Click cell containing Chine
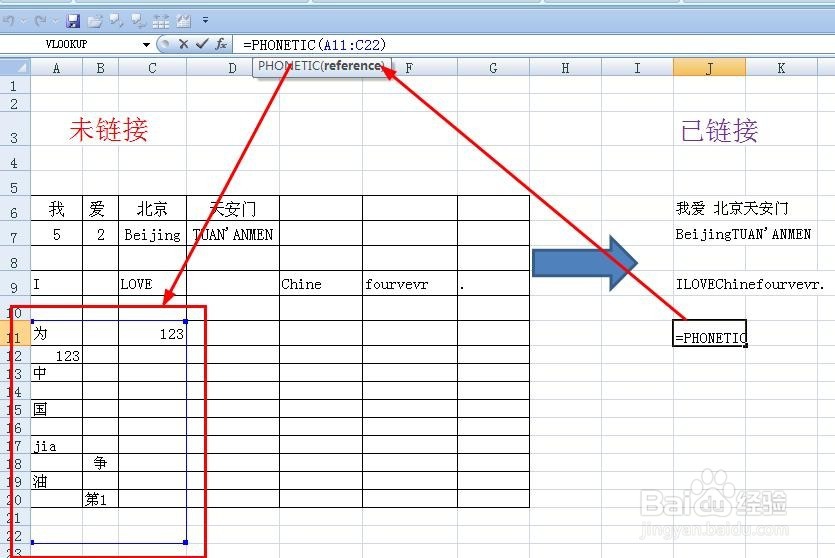Viewport: 835px width, 558px height. pos(321,283)
